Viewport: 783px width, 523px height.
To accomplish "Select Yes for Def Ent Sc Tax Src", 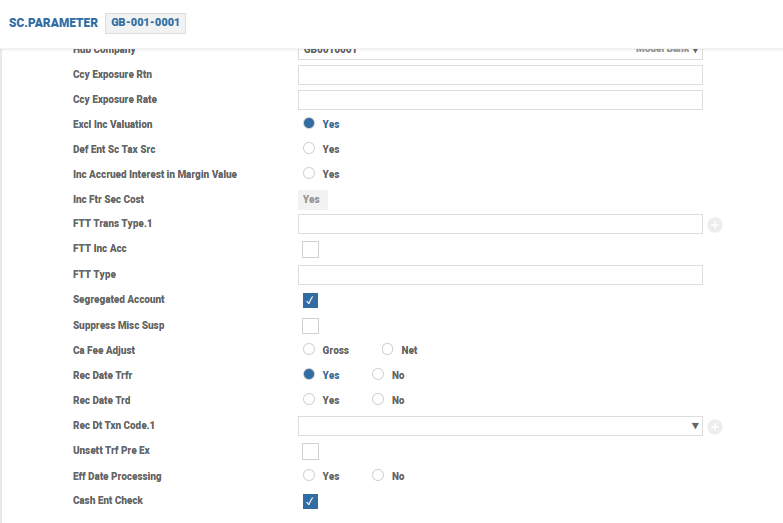I will point(309,149).
